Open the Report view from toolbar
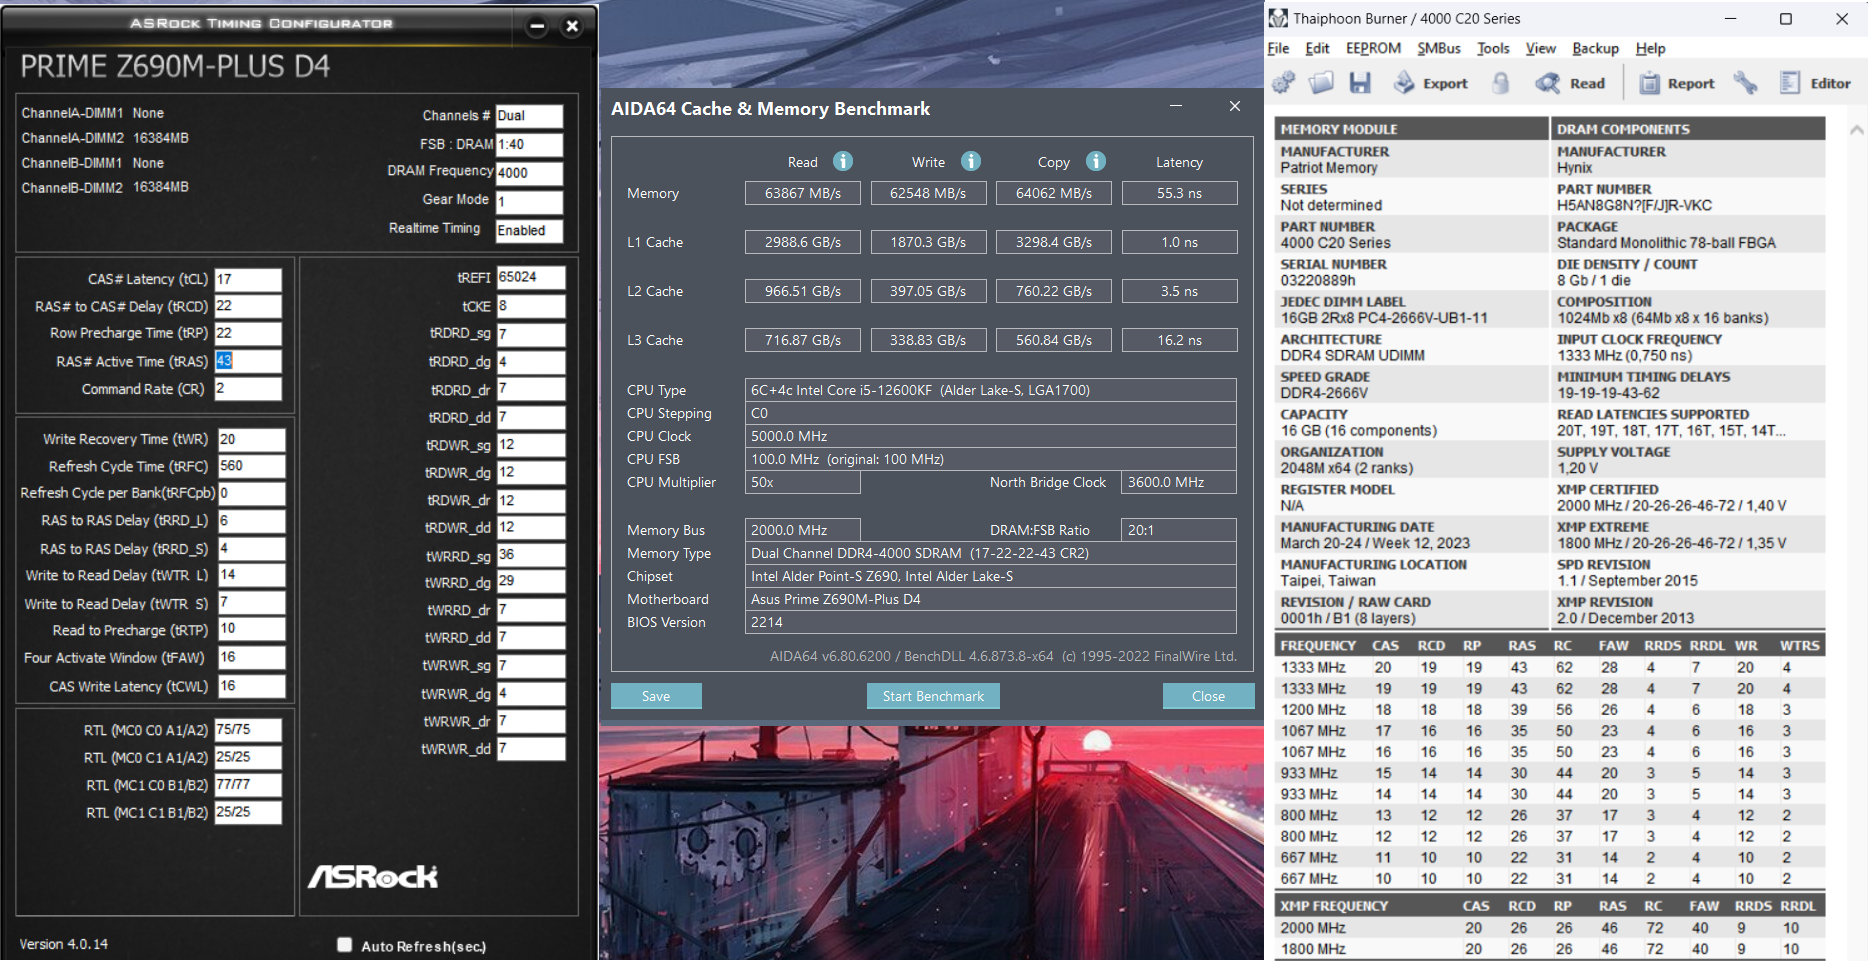 (1677, 83)
